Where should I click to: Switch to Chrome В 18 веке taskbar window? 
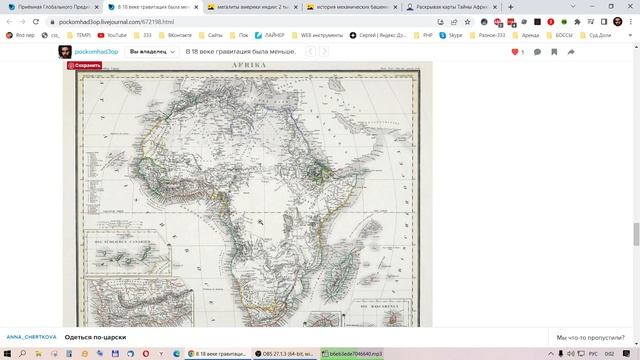218,353
